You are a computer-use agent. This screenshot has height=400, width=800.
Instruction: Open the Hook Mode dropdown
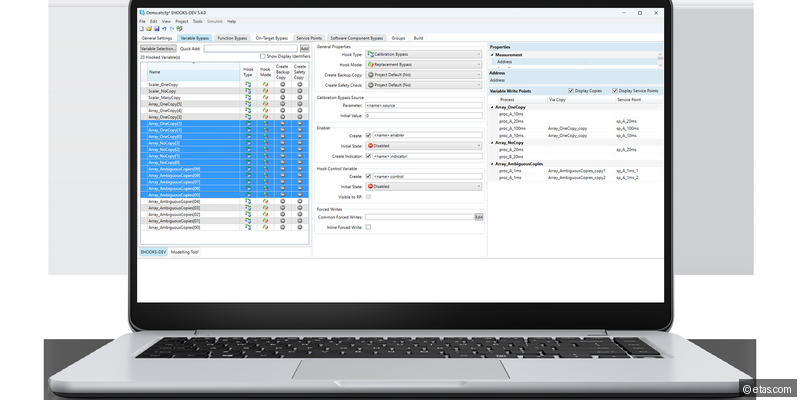click(x=423, y=65)
